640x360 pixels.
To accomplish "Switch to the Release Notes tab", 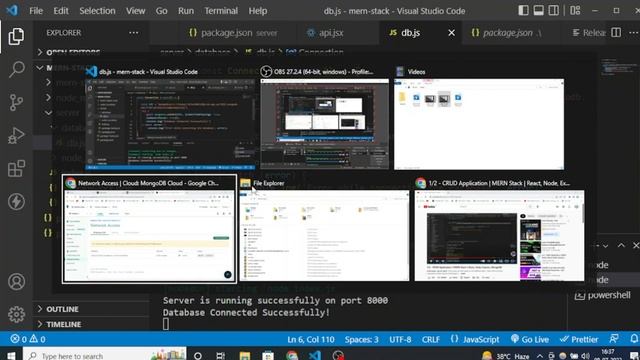I will (x=588, y=33).
